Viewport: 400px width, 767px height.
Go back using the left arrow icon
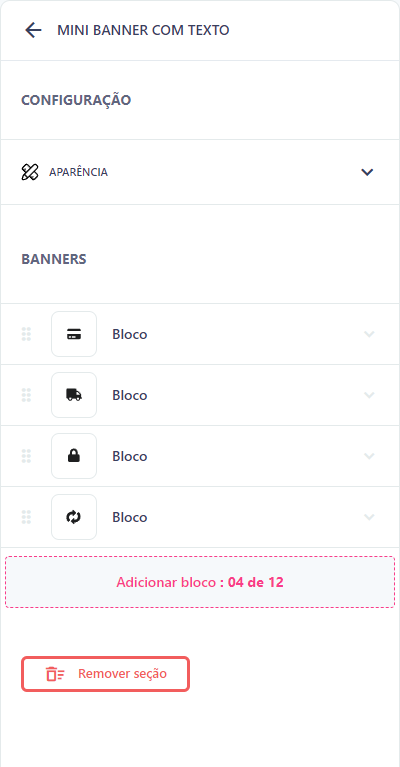(x=33, y=30)
